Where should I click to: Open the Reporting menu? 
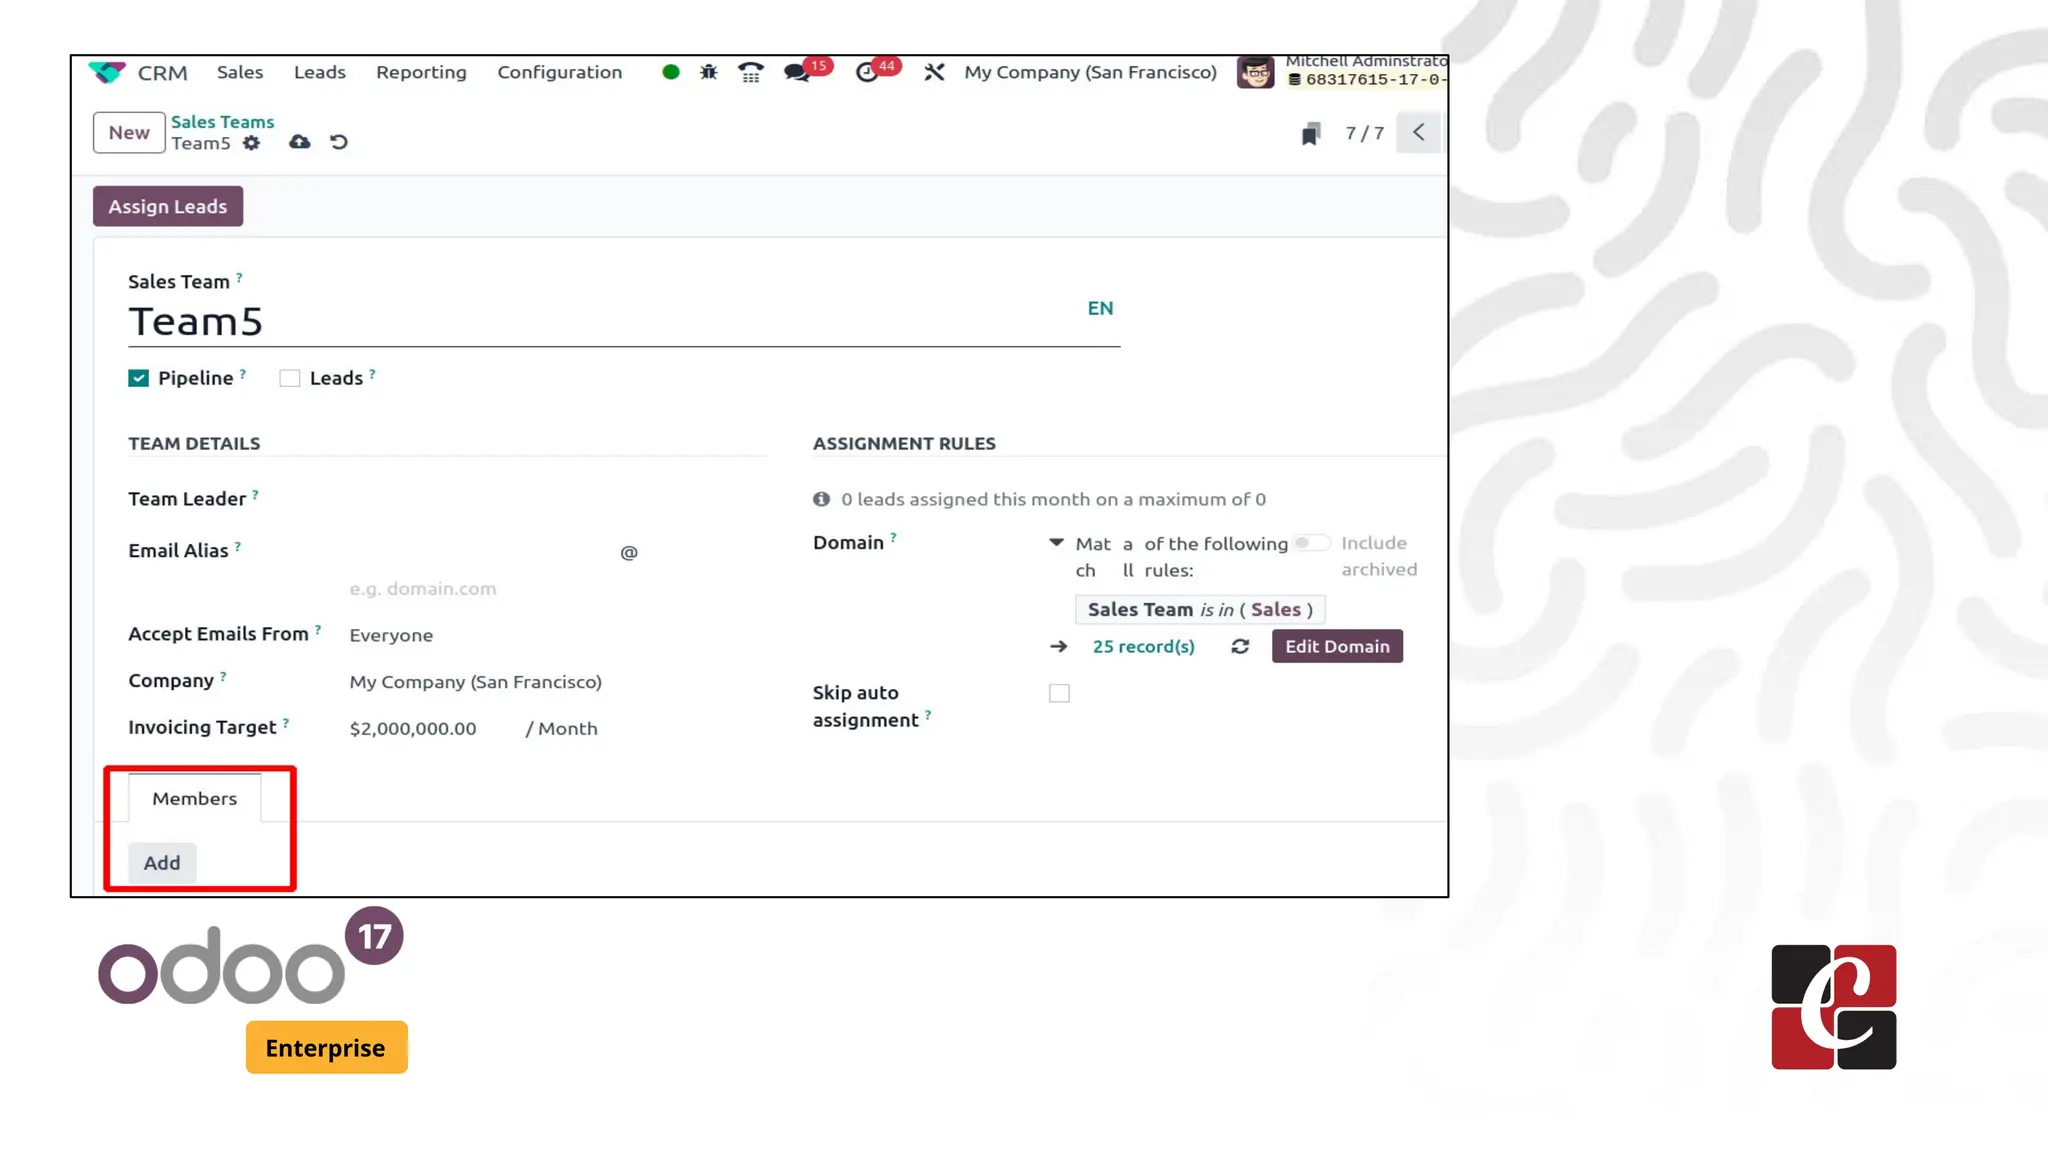pos(421,72)
